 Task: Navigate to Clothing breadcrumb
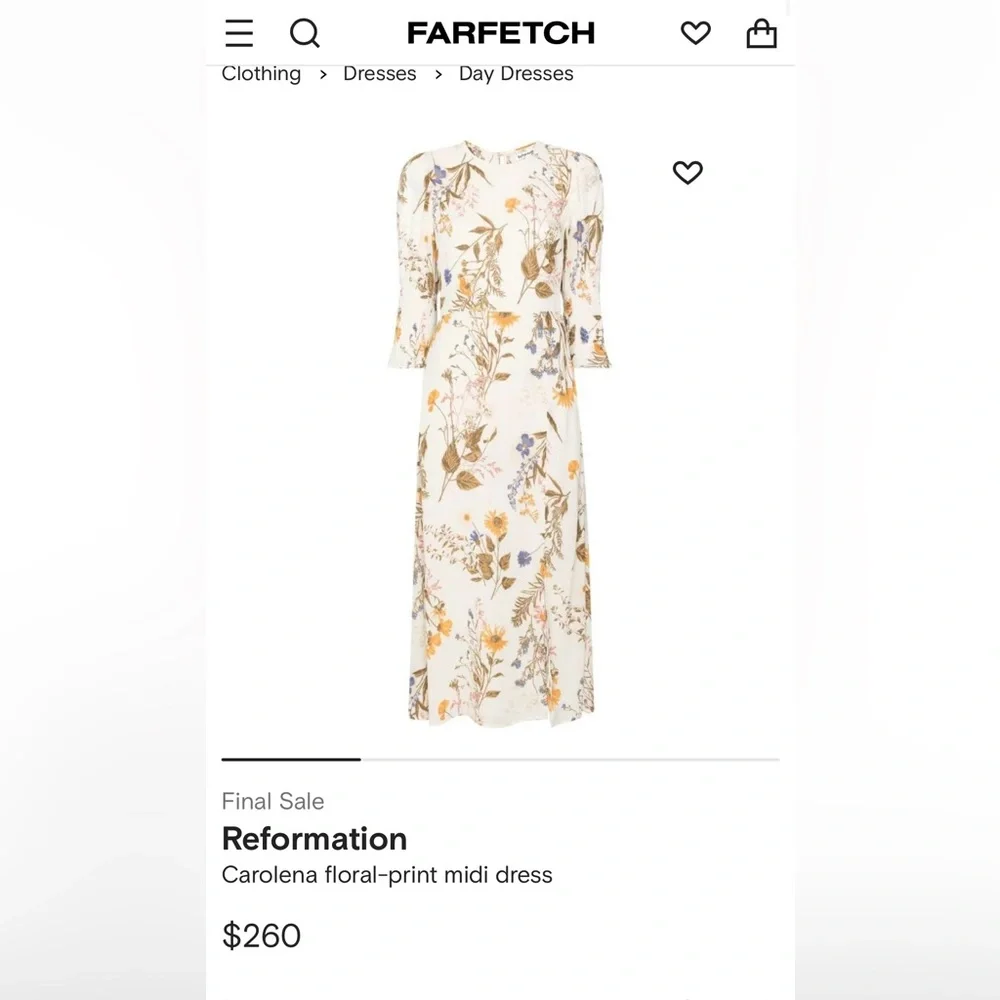(261, 74)
